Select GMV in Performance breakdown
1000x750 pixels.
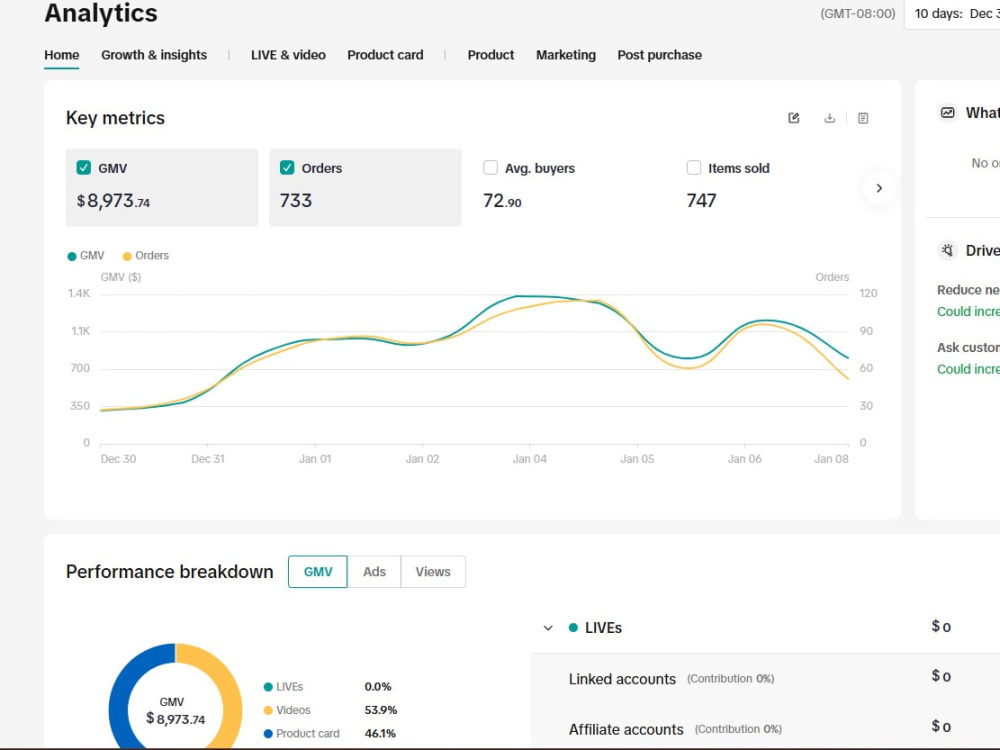(318, 571)
